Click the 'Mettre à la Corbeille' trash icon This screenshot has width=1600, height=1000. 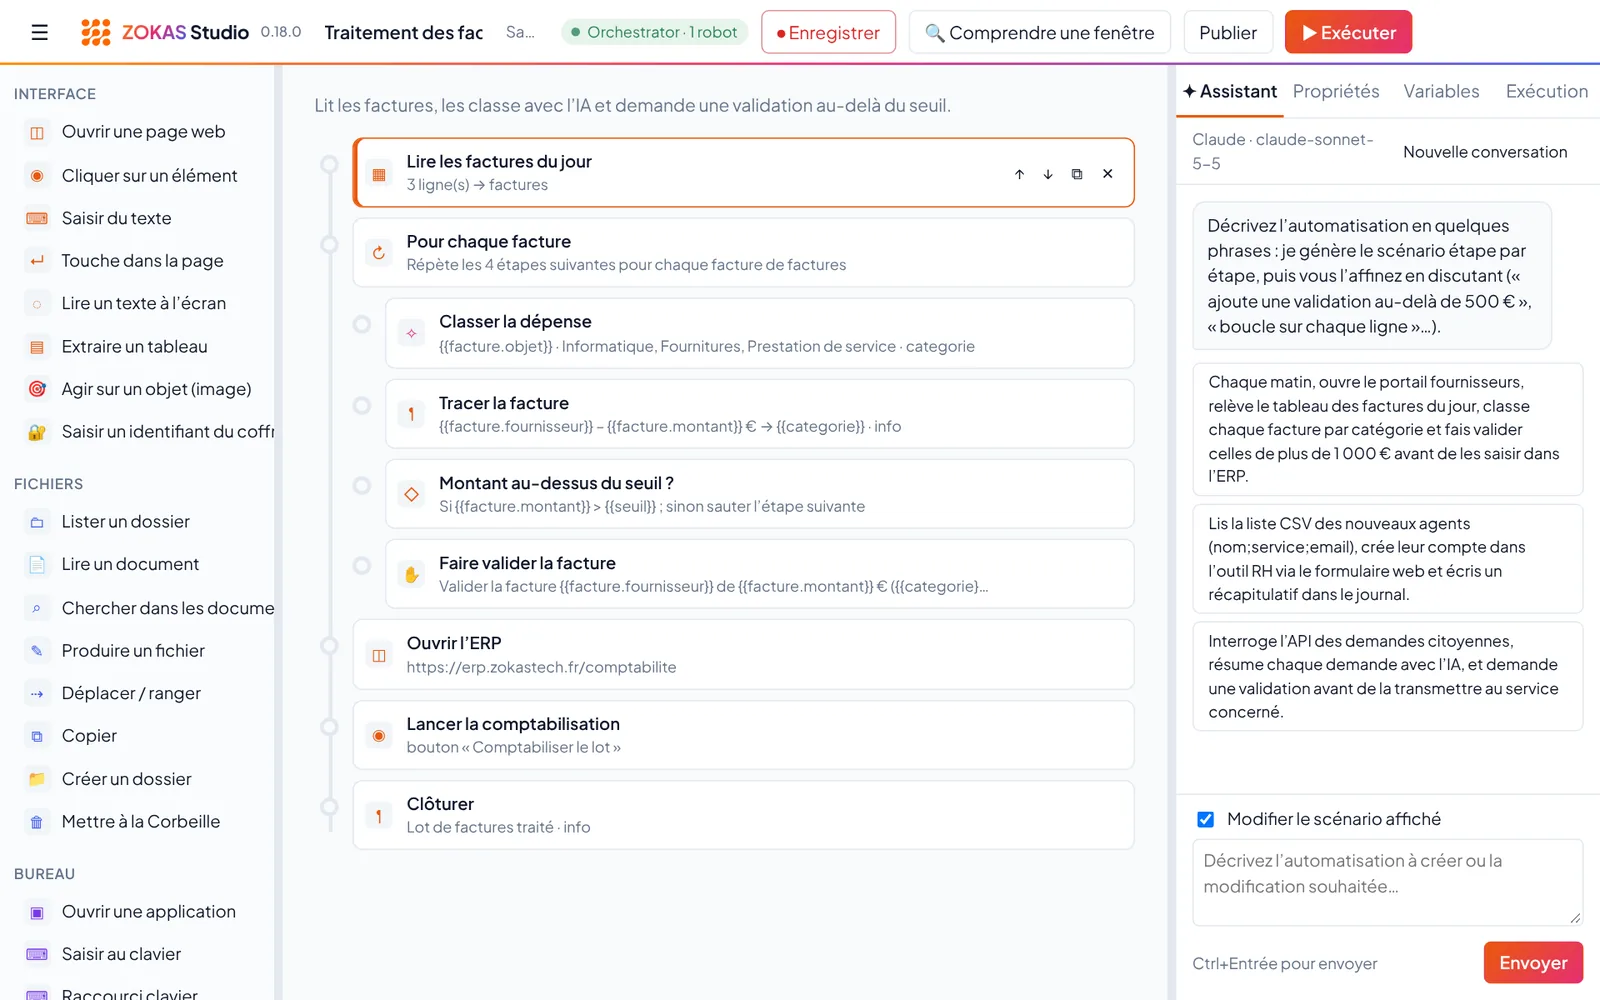pyautogui.click(x=37, y=822)
